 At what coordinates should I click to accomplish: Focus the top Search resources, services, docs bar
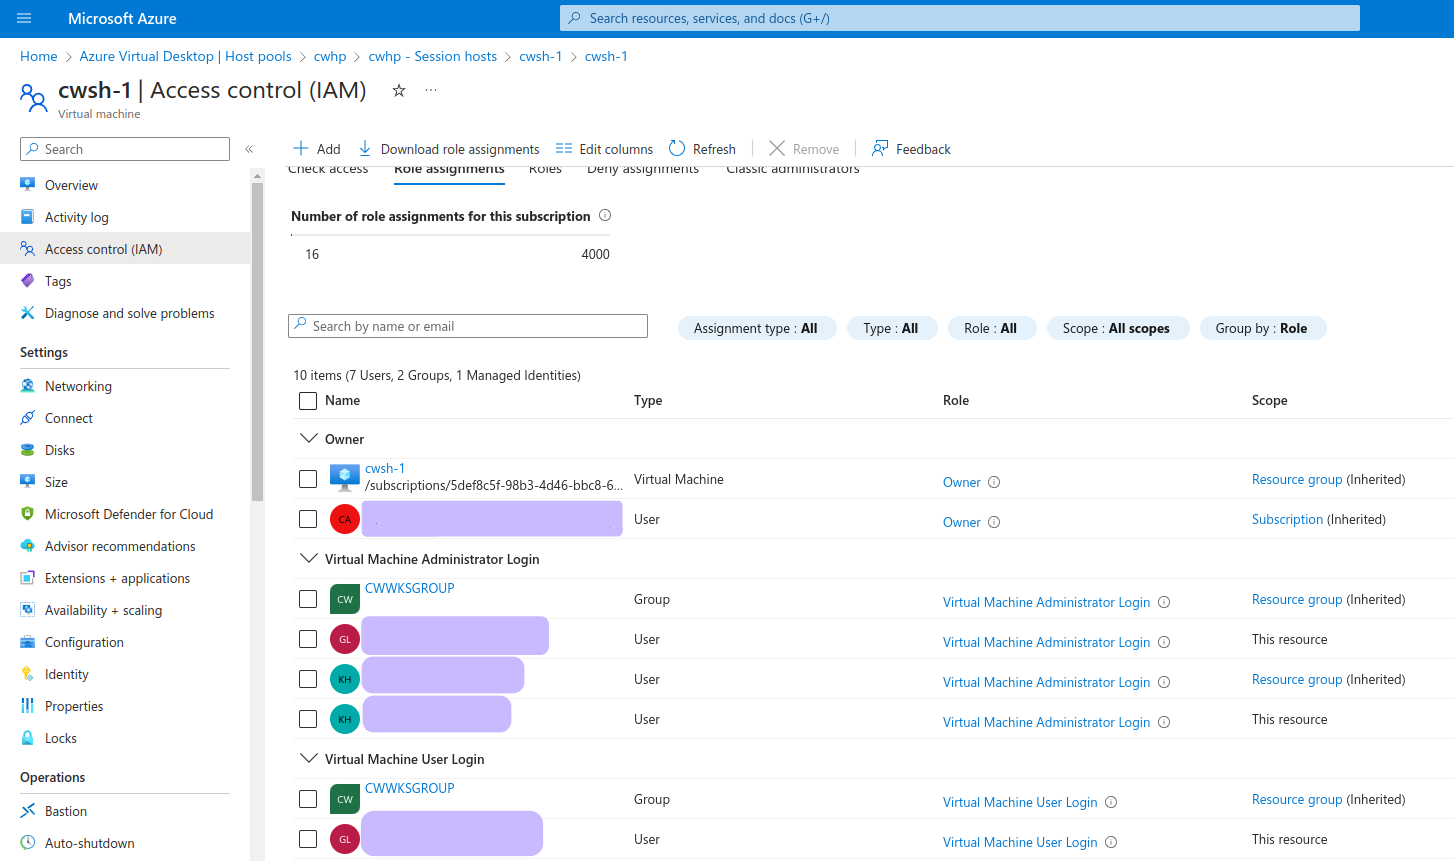click(x=960, y=18)
